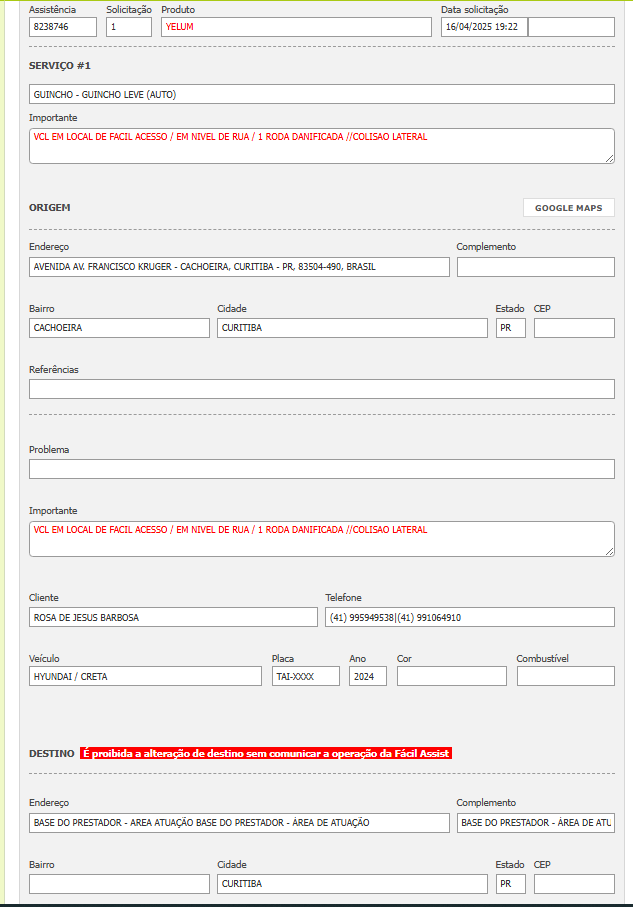
Task: Select the origin Estado field PR
Action: point(510,328)
